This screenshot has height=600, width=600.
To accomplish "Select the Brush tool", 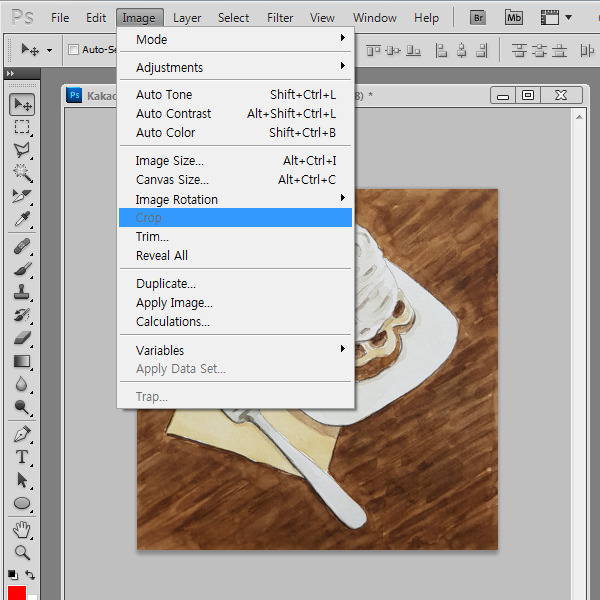I will [22, 269].
